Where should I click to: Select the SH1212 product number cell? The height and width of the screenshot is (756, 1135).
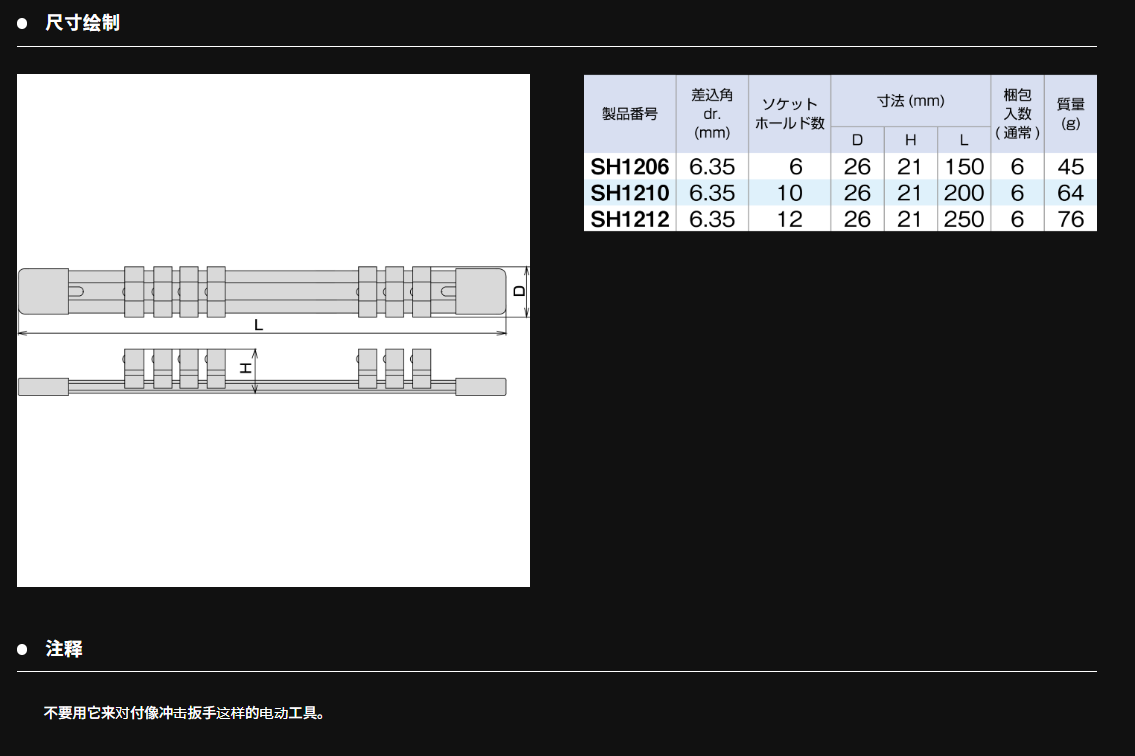tap(629, 219)
